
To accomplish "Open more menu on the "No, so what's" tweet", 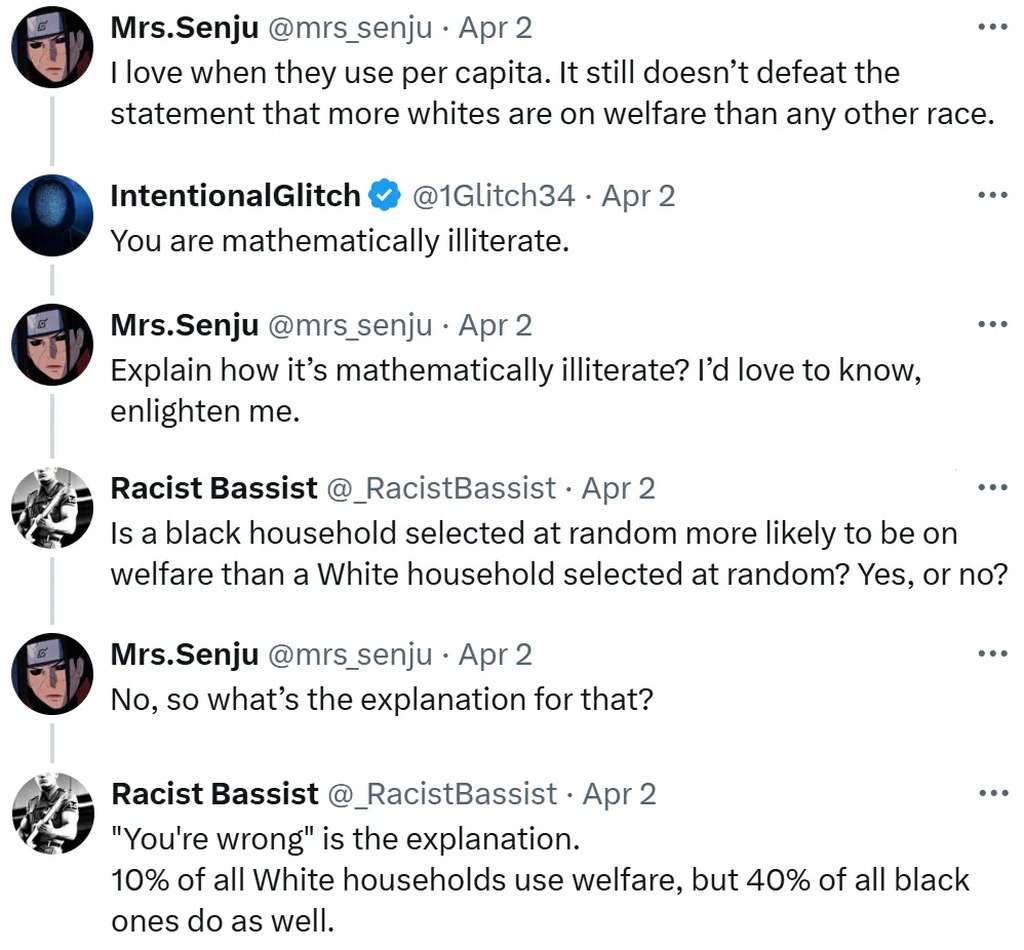I will click(992, 654).
